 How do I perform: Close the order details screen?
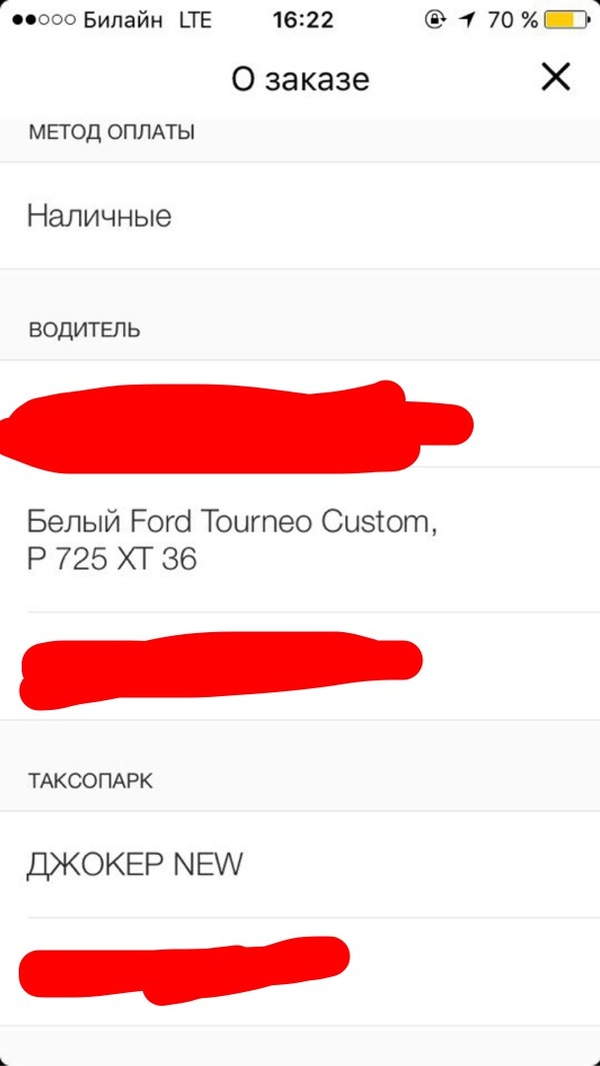tap(555, 77)
